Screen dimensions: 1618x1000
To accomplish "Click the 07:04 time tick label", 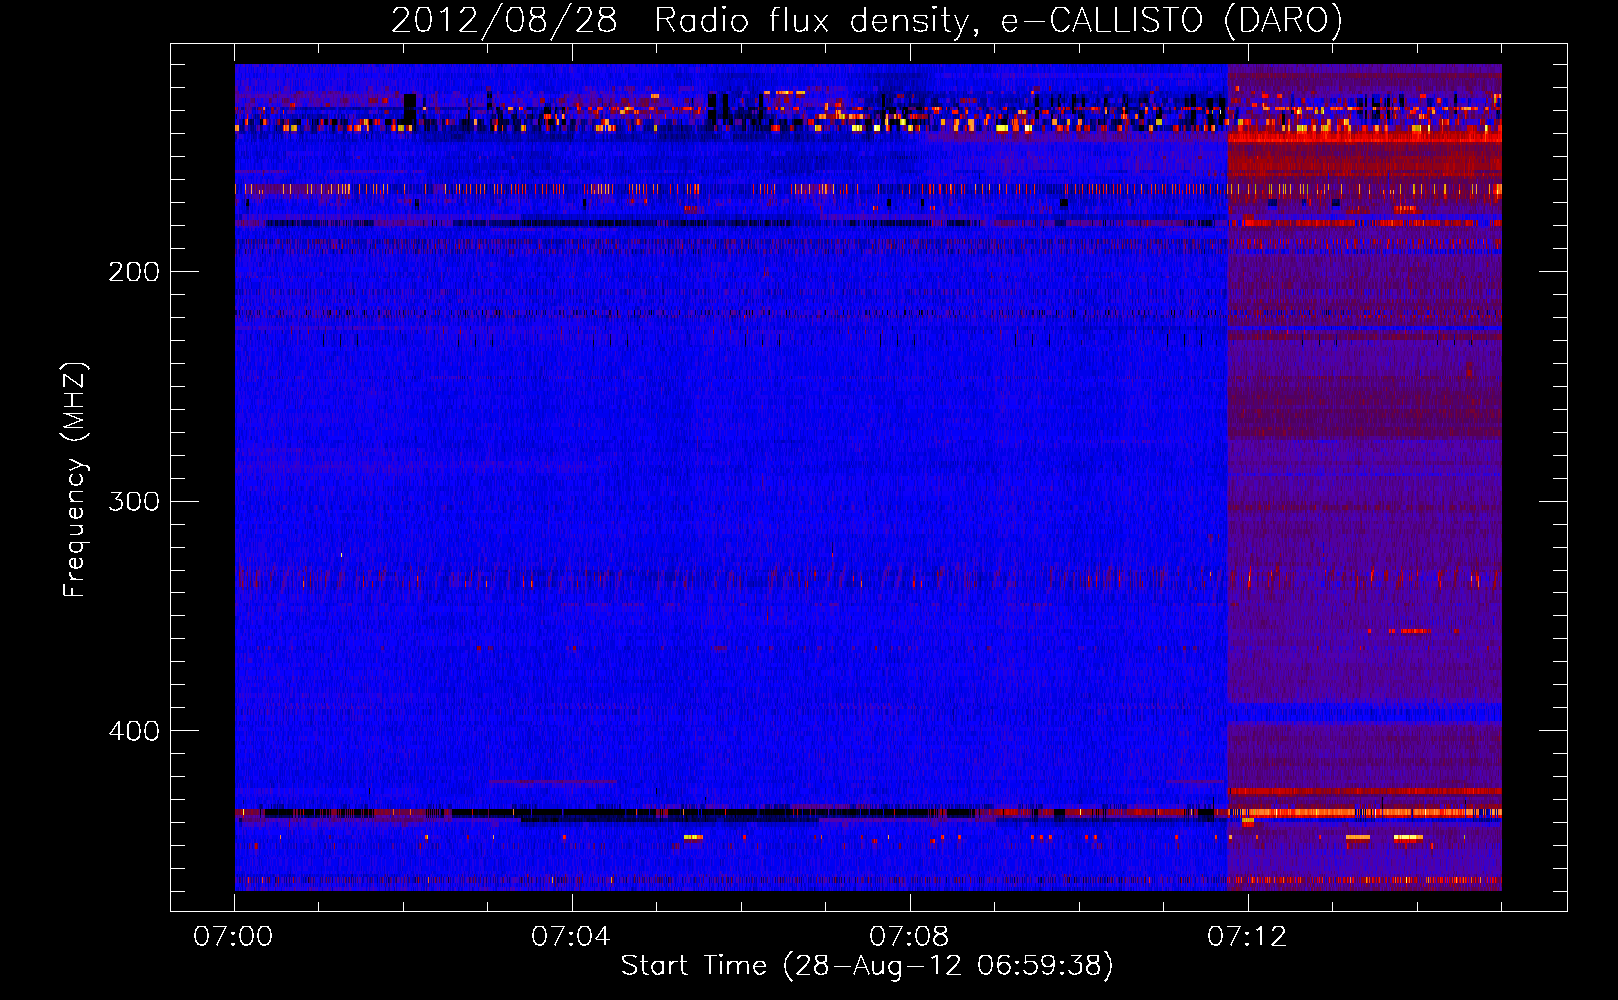I will tap(571, 937).
